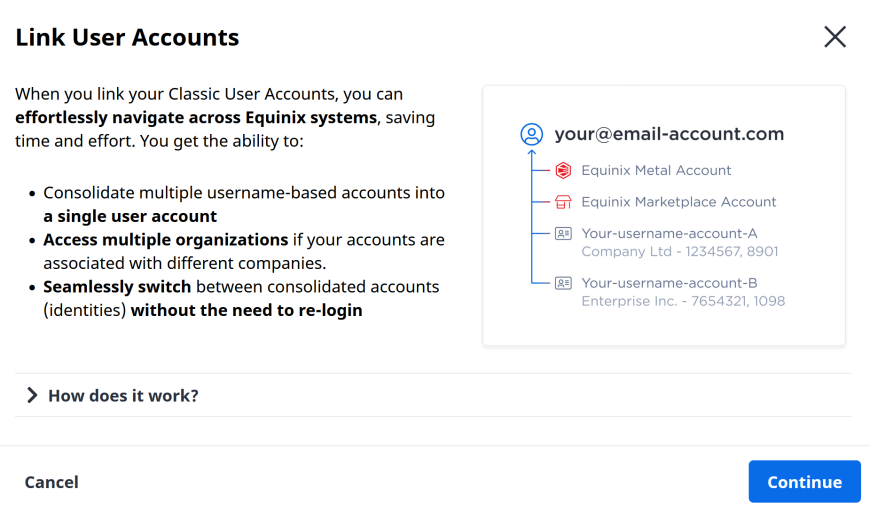Click the ID card icon for account-A
The image size is (870, 513).
click(x=563, y=233)
